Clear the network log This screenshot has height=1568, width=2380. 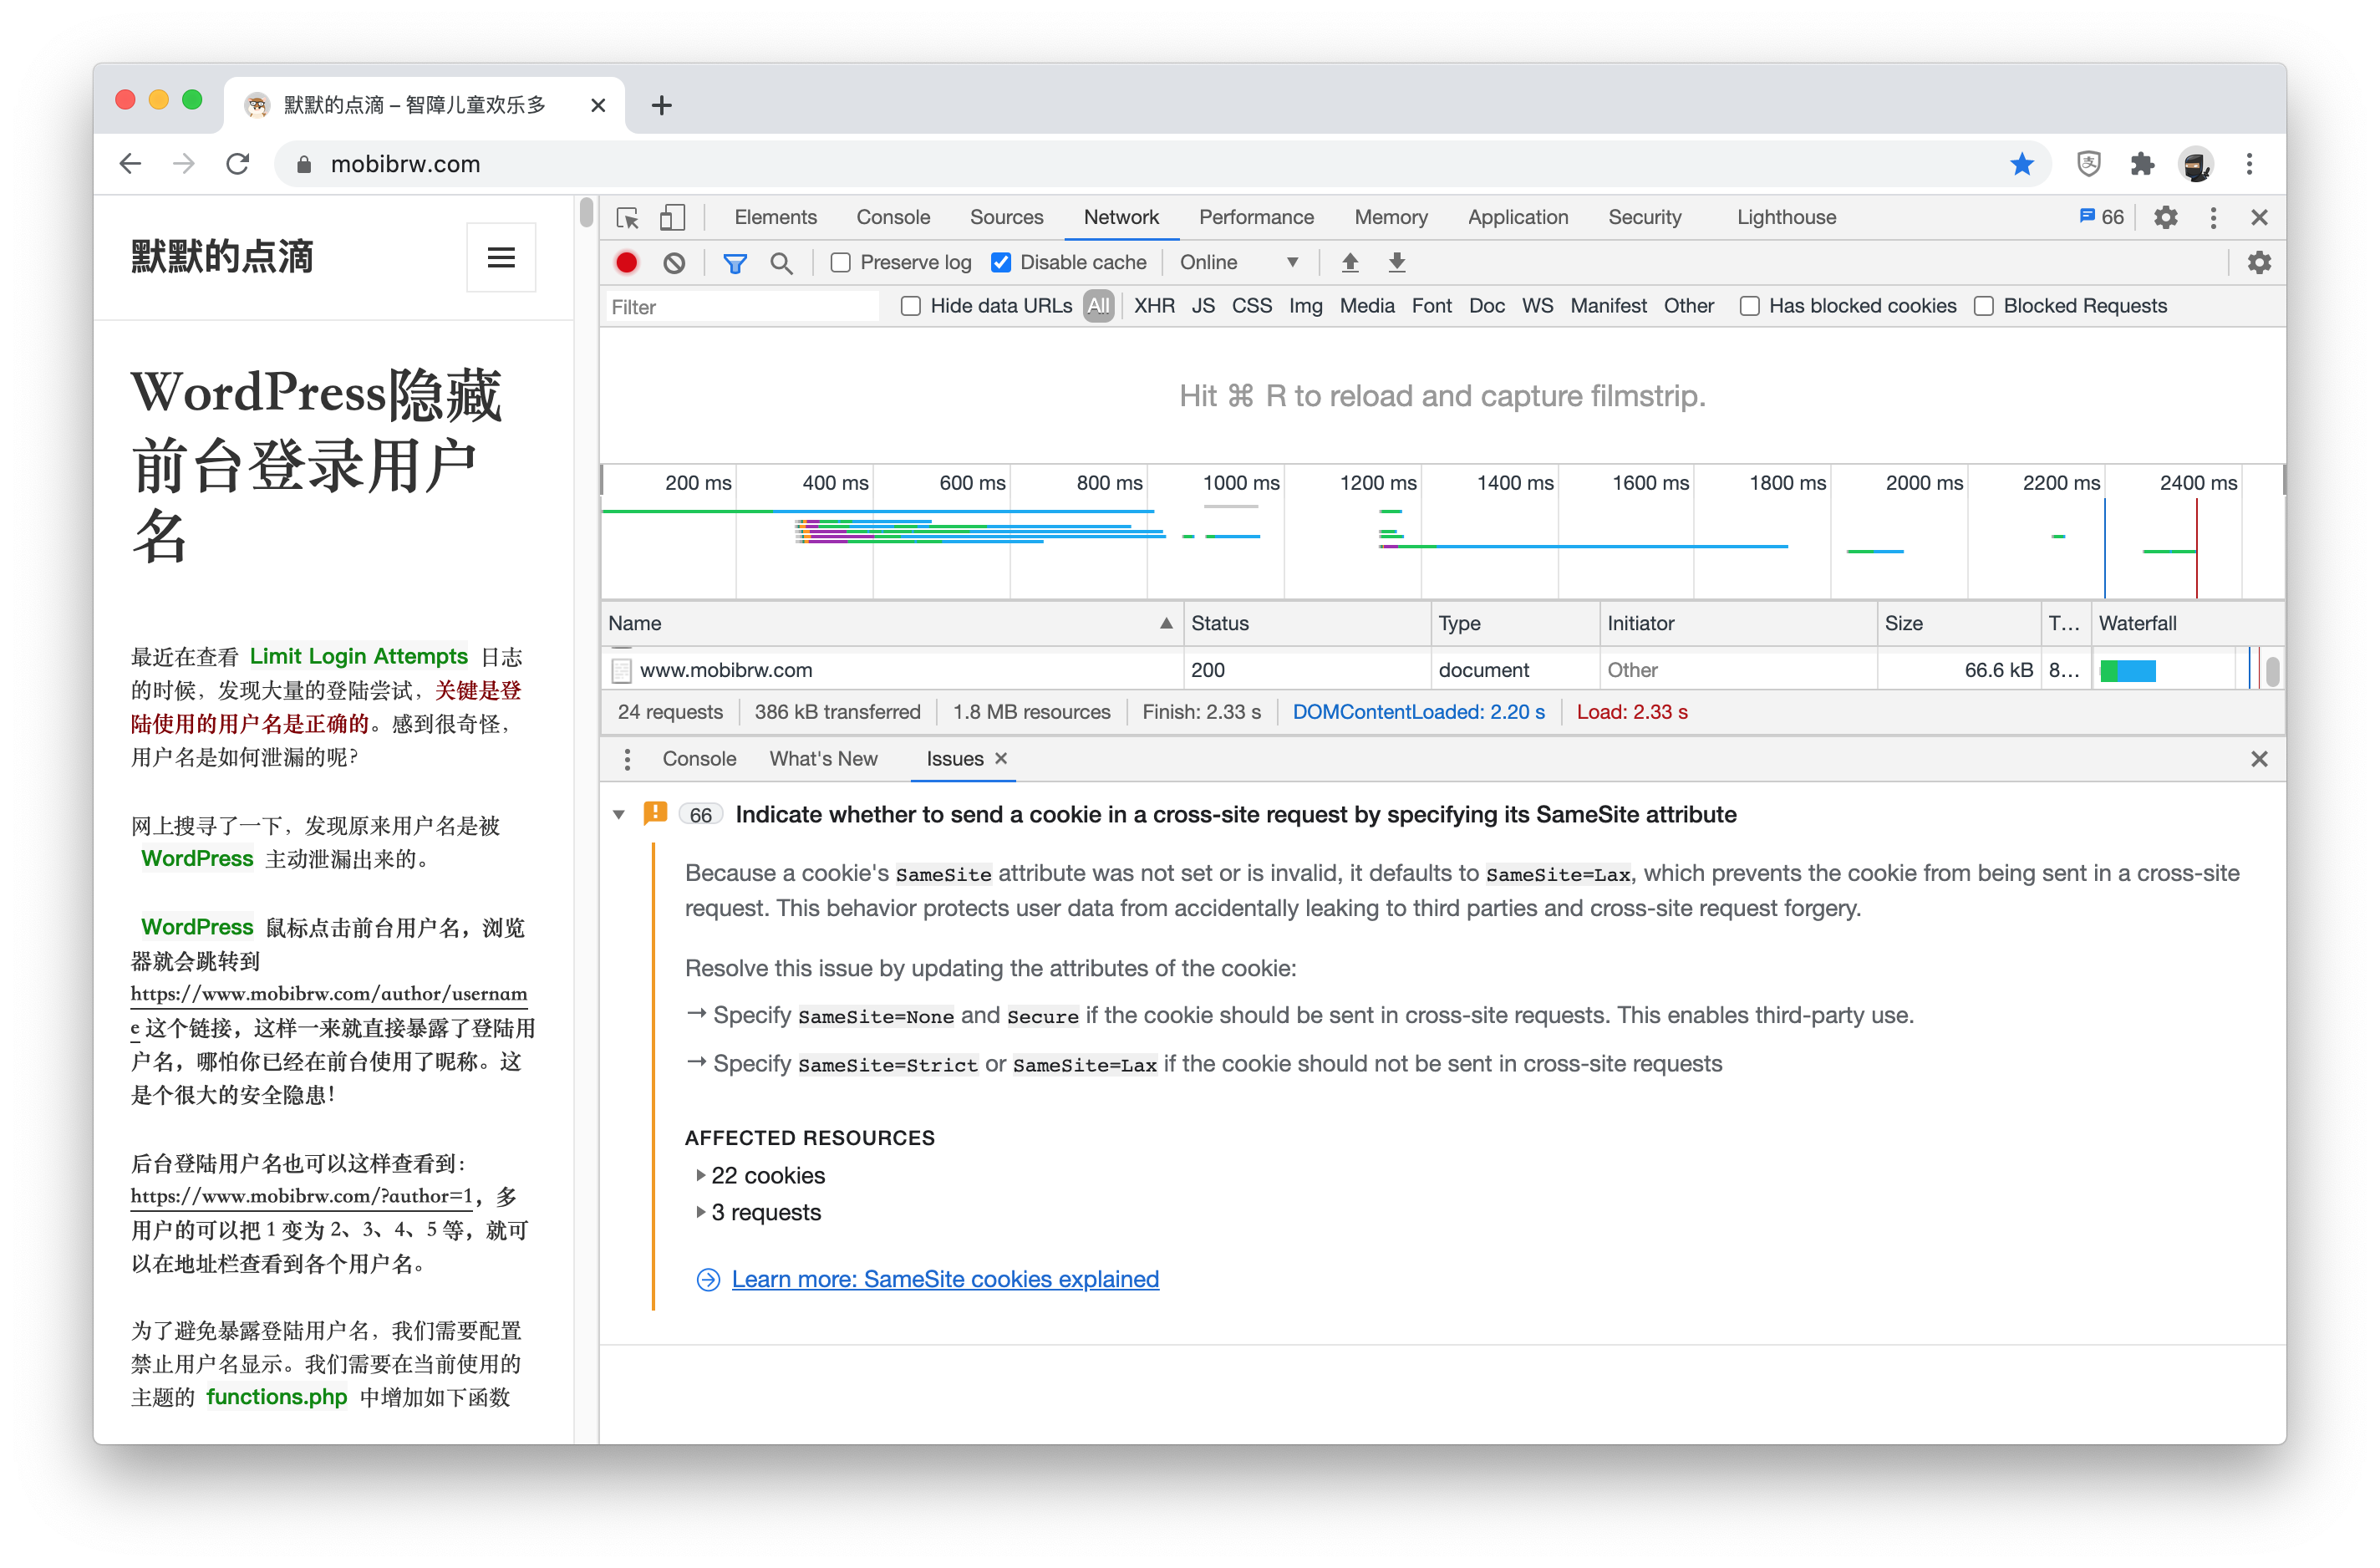(674, 262)
